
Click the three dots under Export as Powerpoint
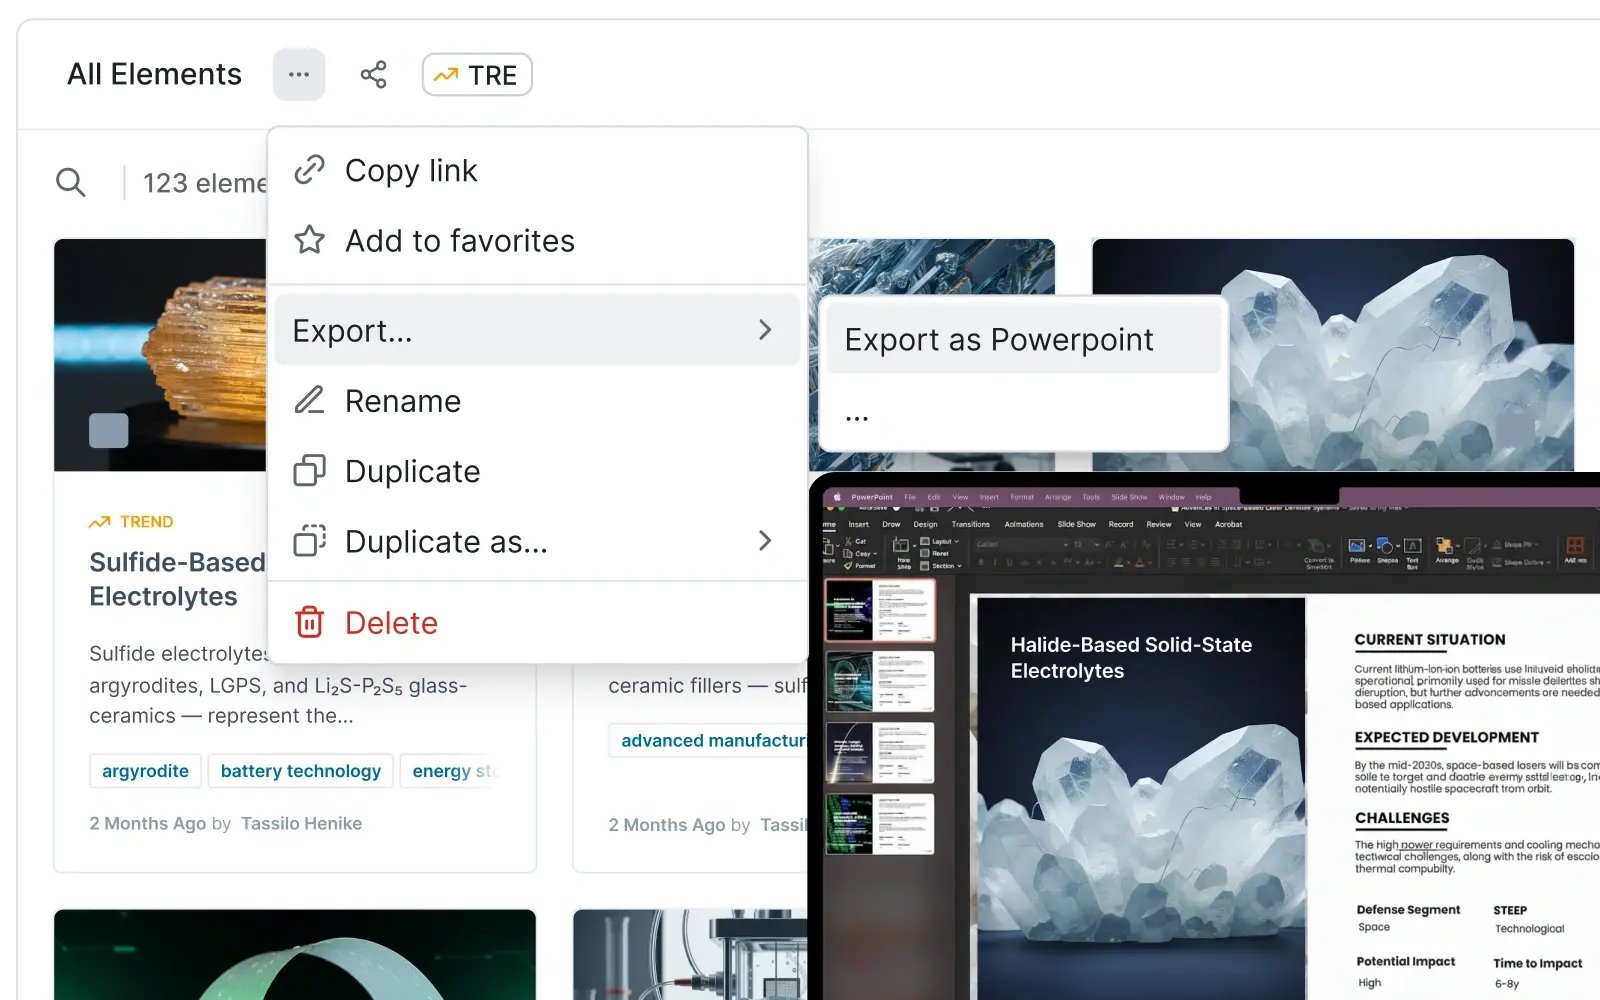tap(857, 418)
